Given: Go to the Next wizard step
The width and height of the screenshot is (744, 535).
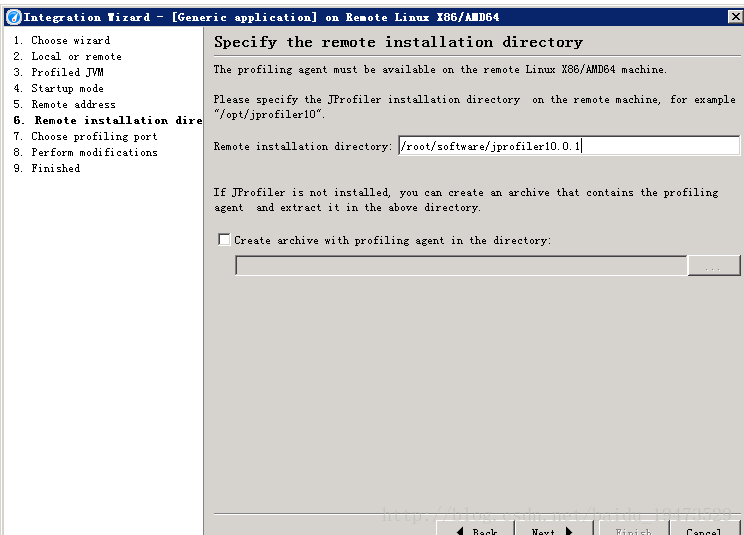Looking at the screenshot, I should click(x=554, y=528).
